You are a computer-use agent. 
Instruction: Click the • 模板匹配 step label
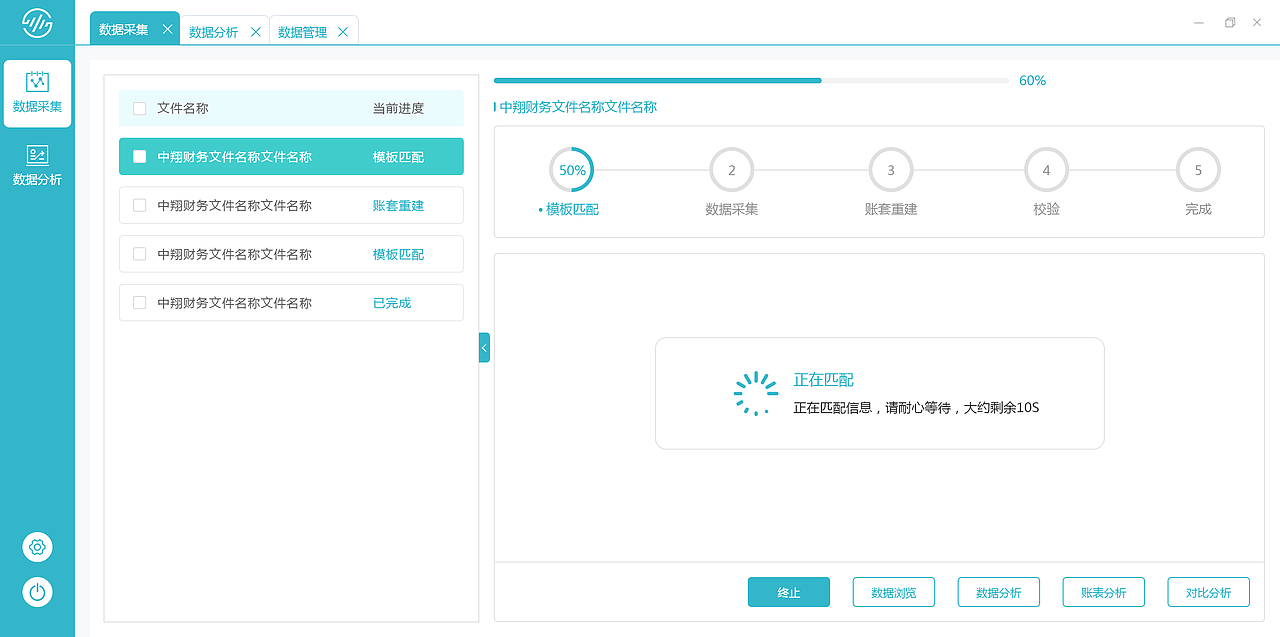(x=569, y=209)
